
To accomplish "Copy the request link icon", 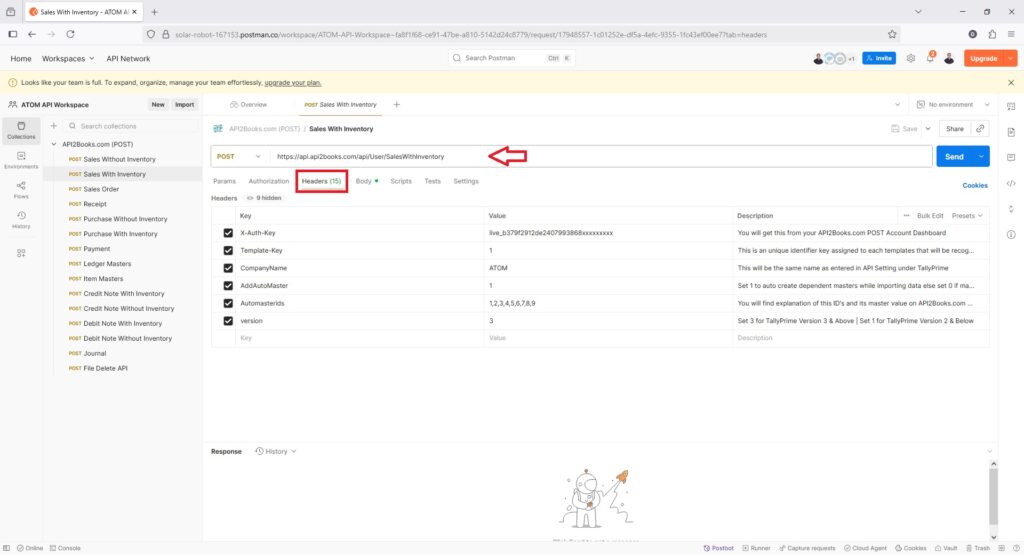I will point(980,129).
